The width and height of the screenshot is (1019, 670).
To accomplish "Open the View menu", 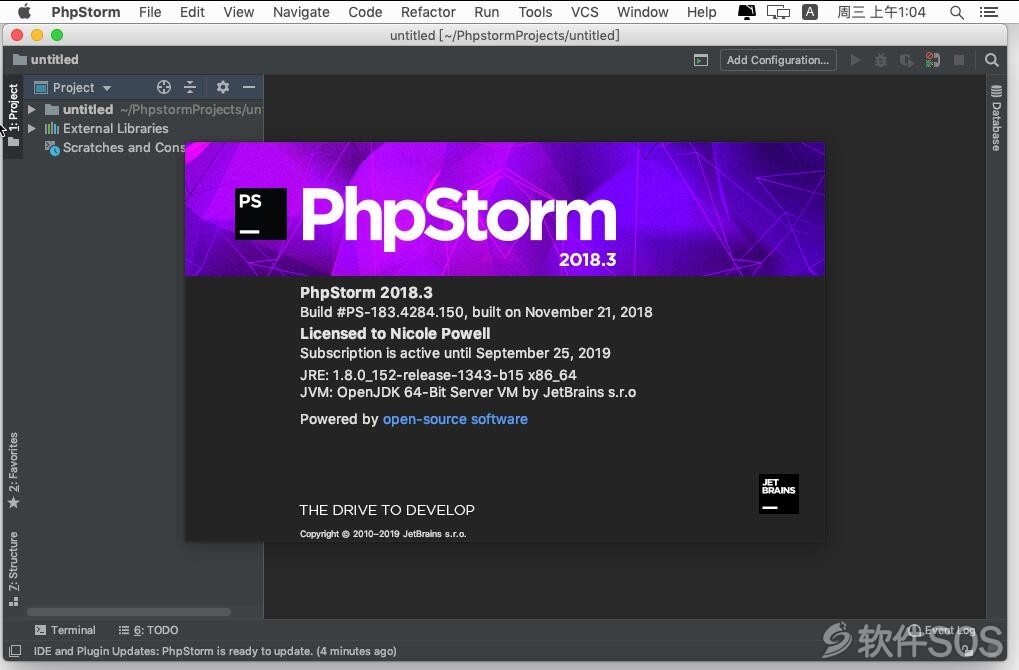I will pos(239,12).
